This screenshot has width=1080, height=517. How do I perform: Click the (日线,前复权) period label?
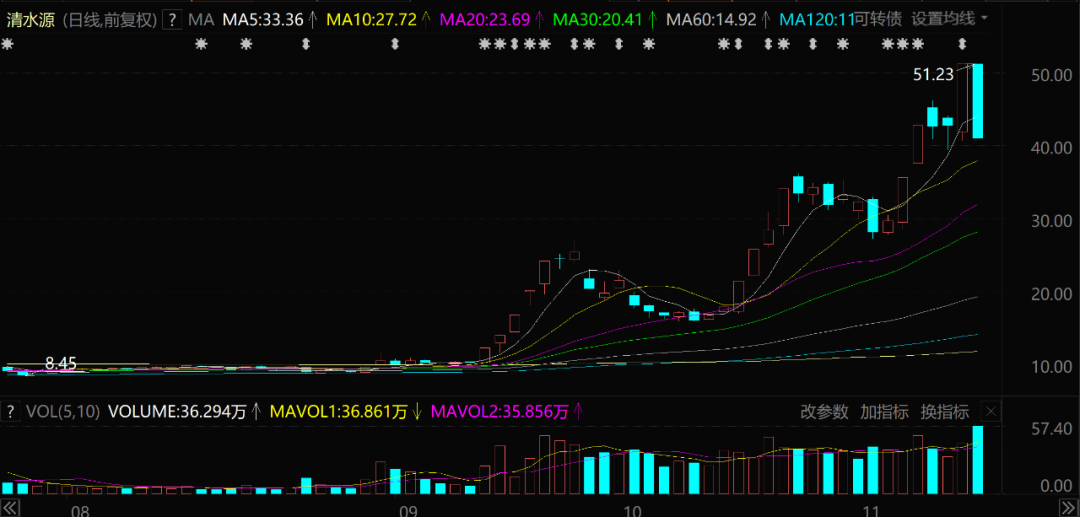[x=110, y=19]
